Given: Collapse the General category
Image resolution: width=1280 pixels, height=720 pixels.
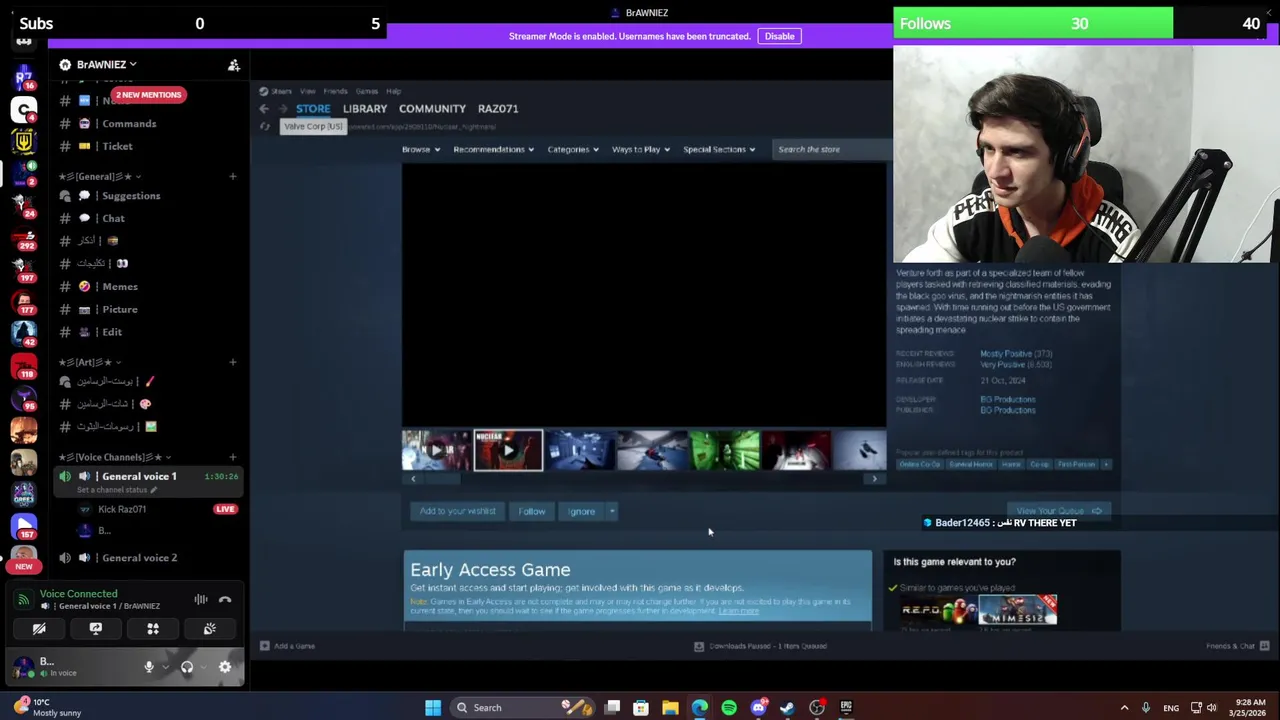Looking at the screenshot, I should (x=99, y=177).
